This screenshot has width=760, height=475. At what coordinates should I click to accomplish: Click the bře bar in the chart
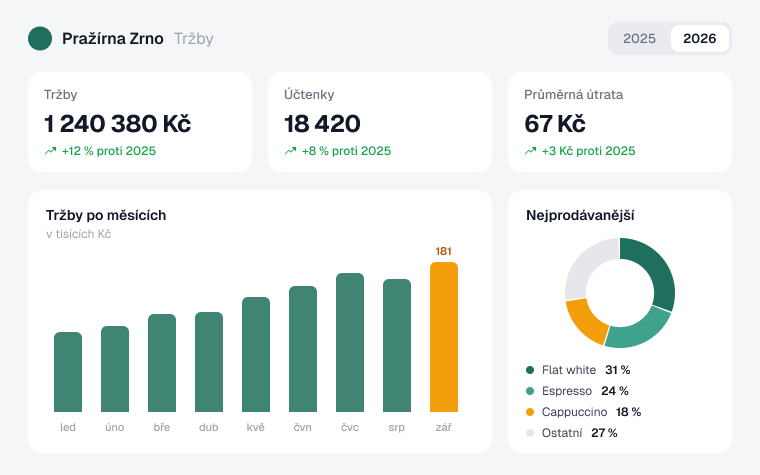[x=162, y=363]
